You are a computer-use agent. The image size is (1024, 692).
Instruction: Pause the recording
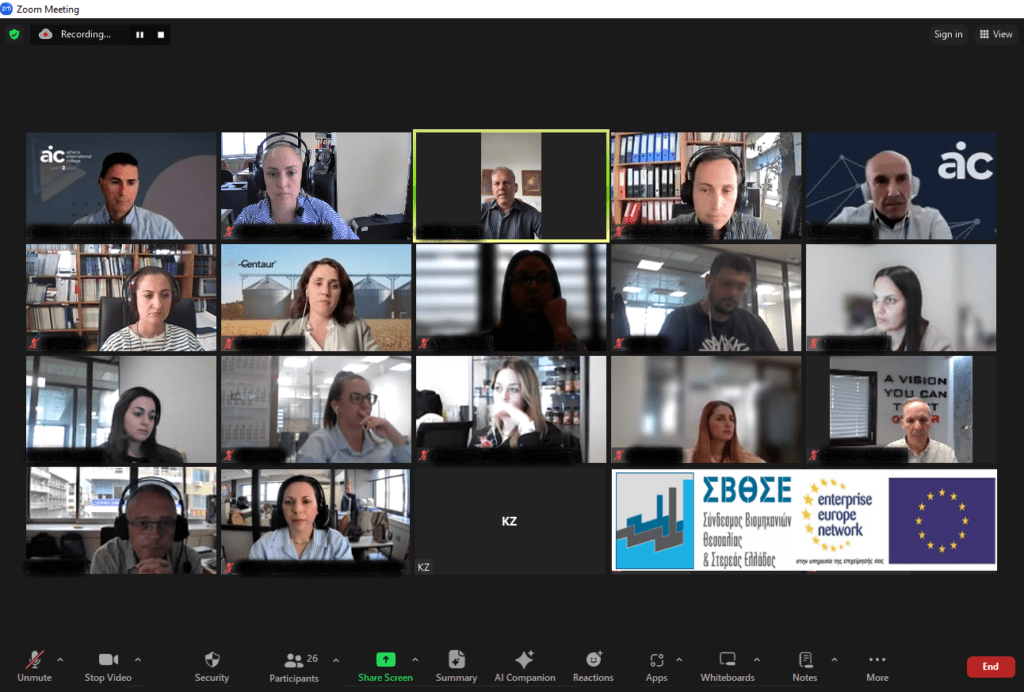140,35
